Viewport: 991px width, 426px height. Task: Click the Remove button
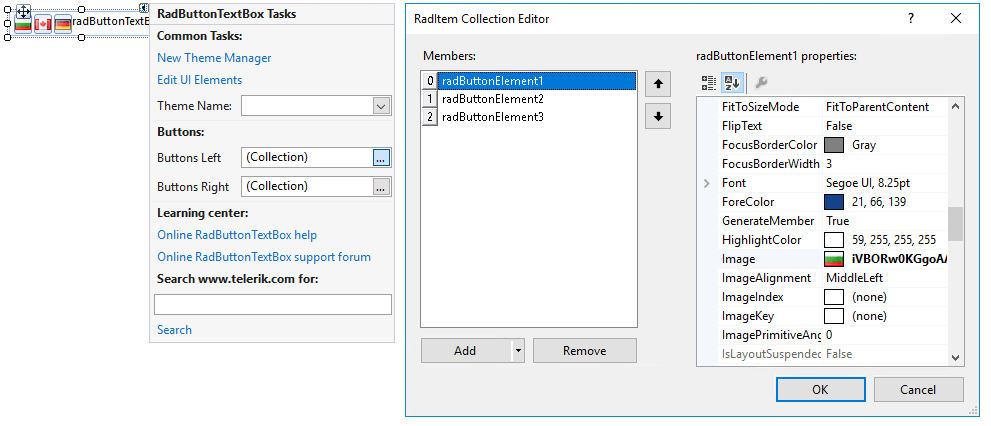(585, 351)
